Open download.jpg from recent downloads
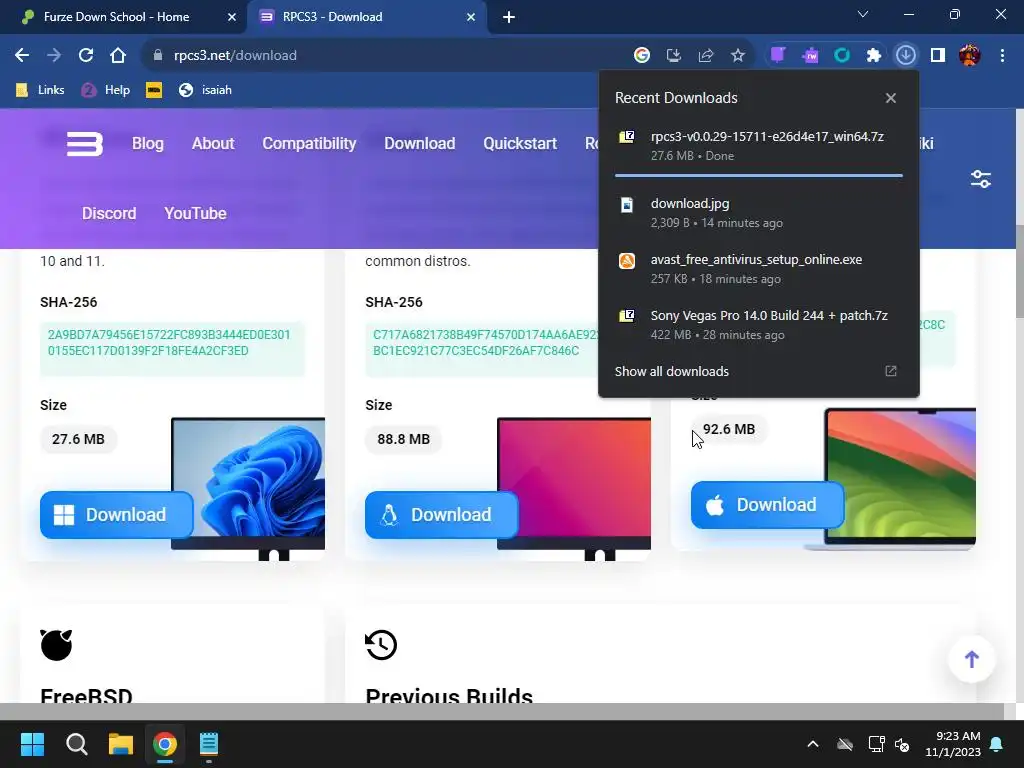Viewport: 1024px width, 768px height. click(759, 213)
